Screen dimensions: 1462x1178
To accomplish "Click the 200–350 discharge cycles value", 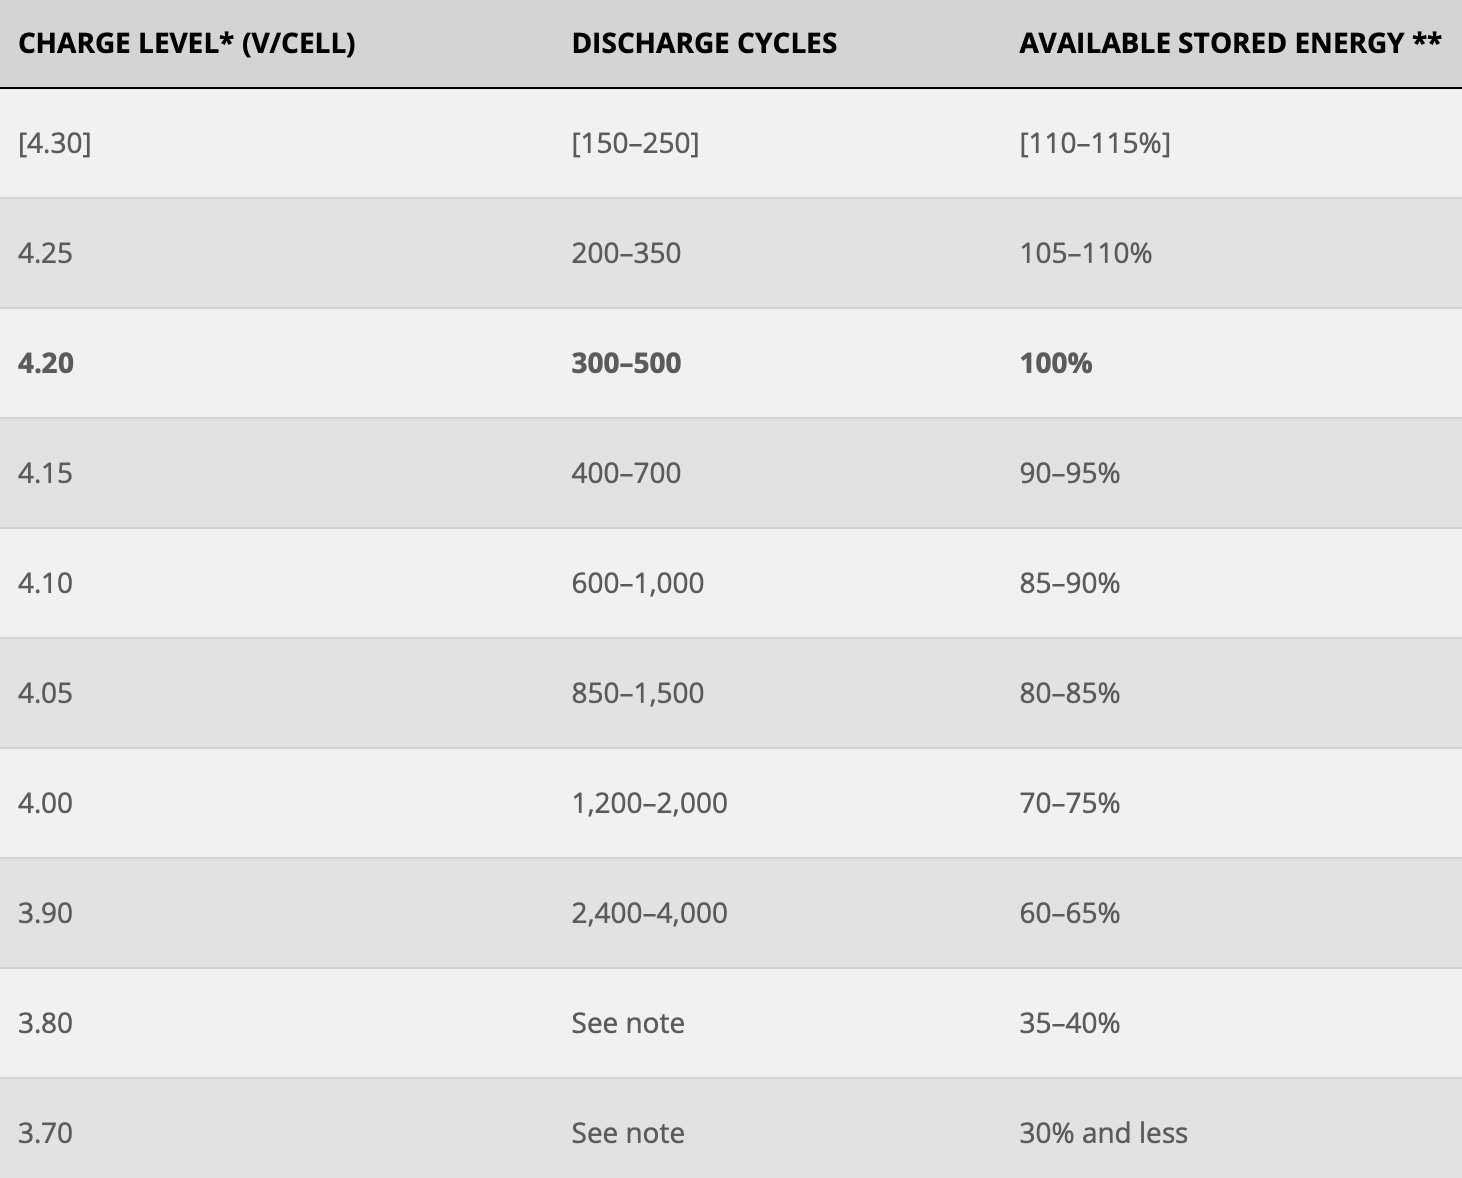I will 626,253.
